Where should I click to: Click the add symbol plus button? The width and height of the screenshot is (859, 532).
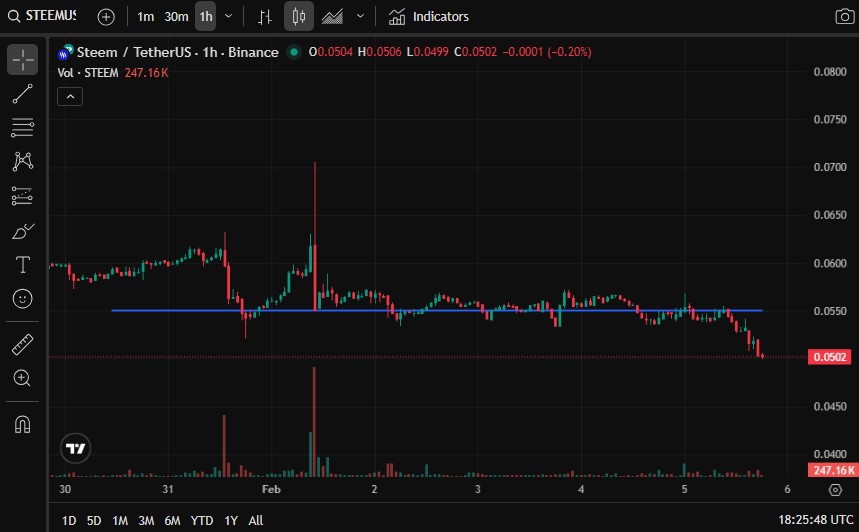[x=106, y=16]
